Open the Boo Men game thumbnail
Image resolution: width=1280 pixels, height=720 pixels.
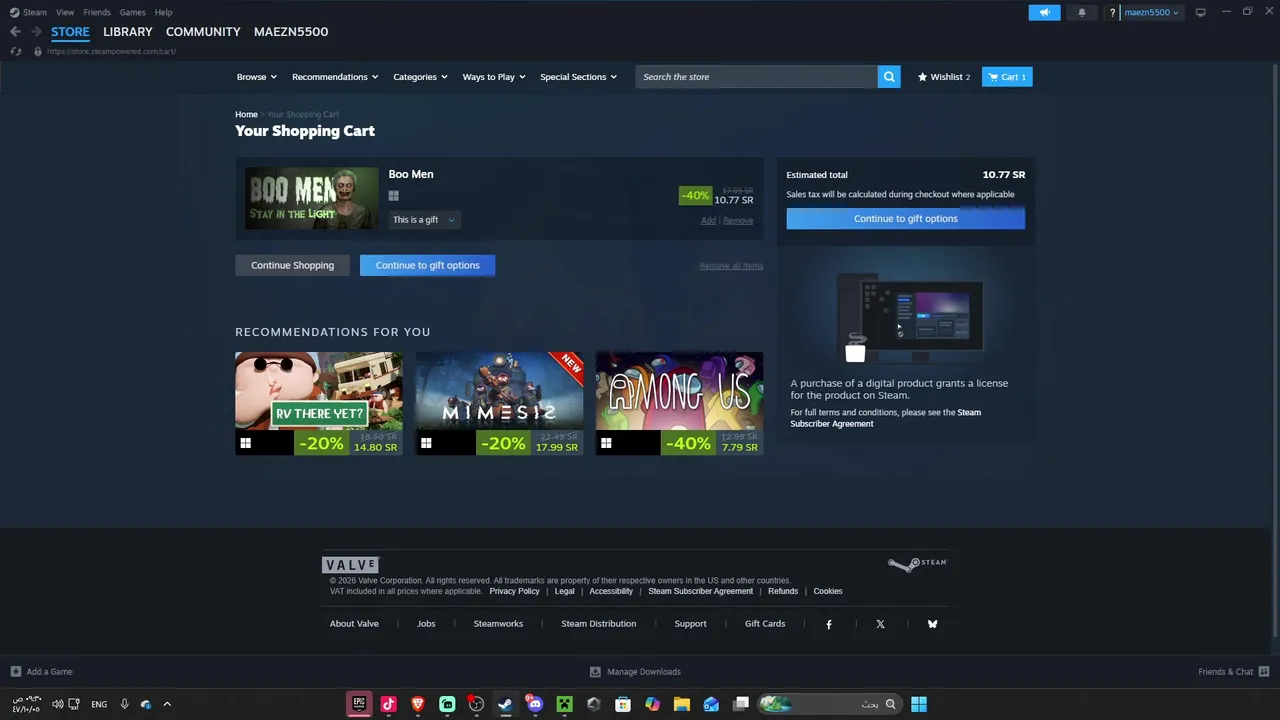(x=312, y=198)
